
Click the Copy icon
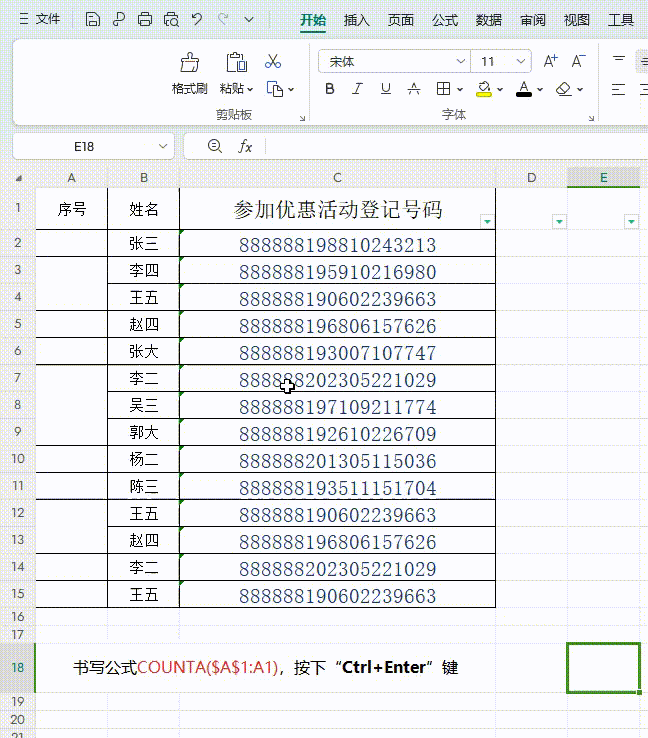(x=275, y=89)
